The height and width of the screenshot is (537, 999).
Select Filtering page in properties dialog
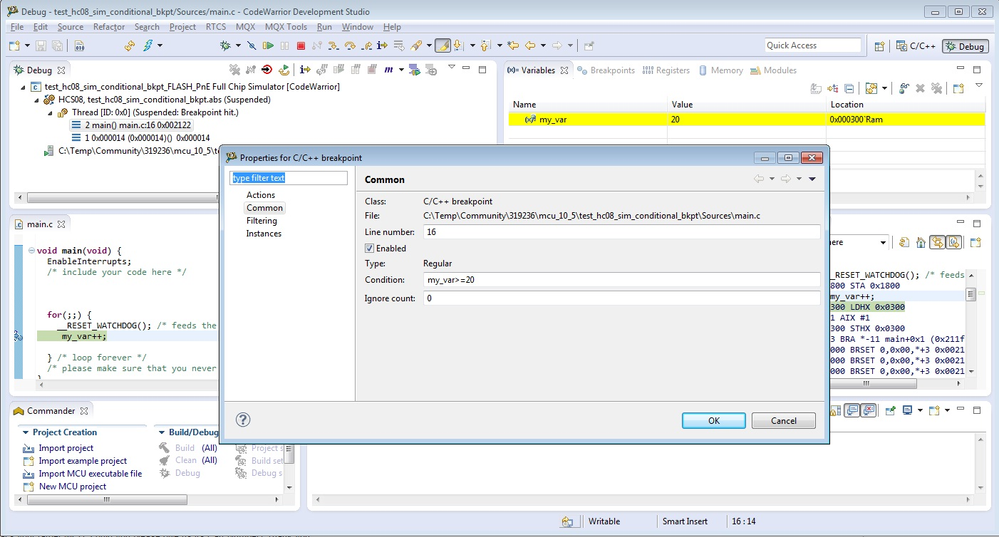tap(261, 221)
